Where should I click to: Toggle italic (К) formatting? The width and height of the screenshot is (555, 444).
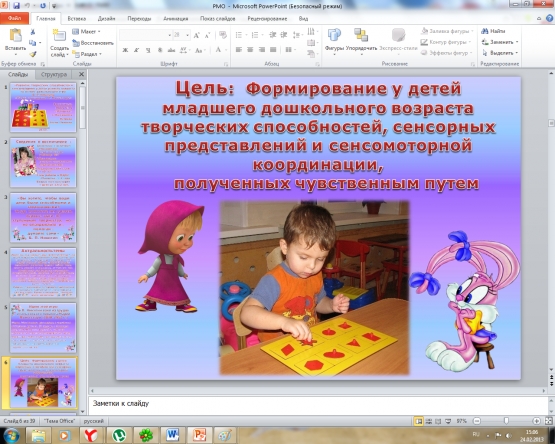point(136,50)
